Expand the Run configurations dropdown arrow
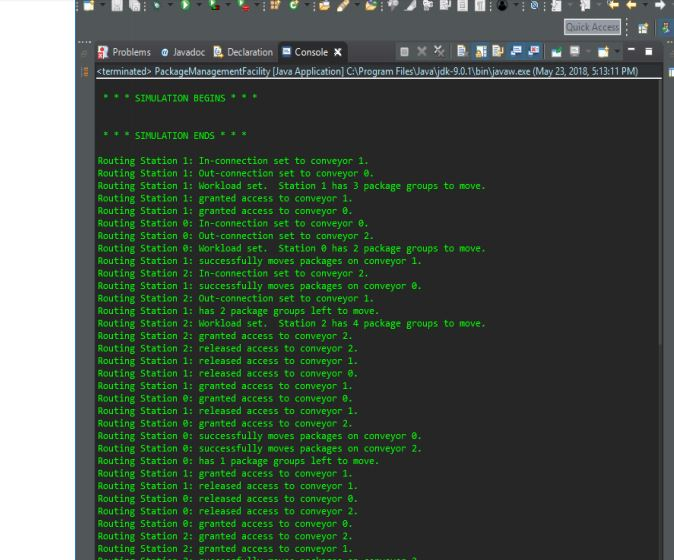Screen dimensions: 674x560 pyautogui.click(x=199, y=5)
